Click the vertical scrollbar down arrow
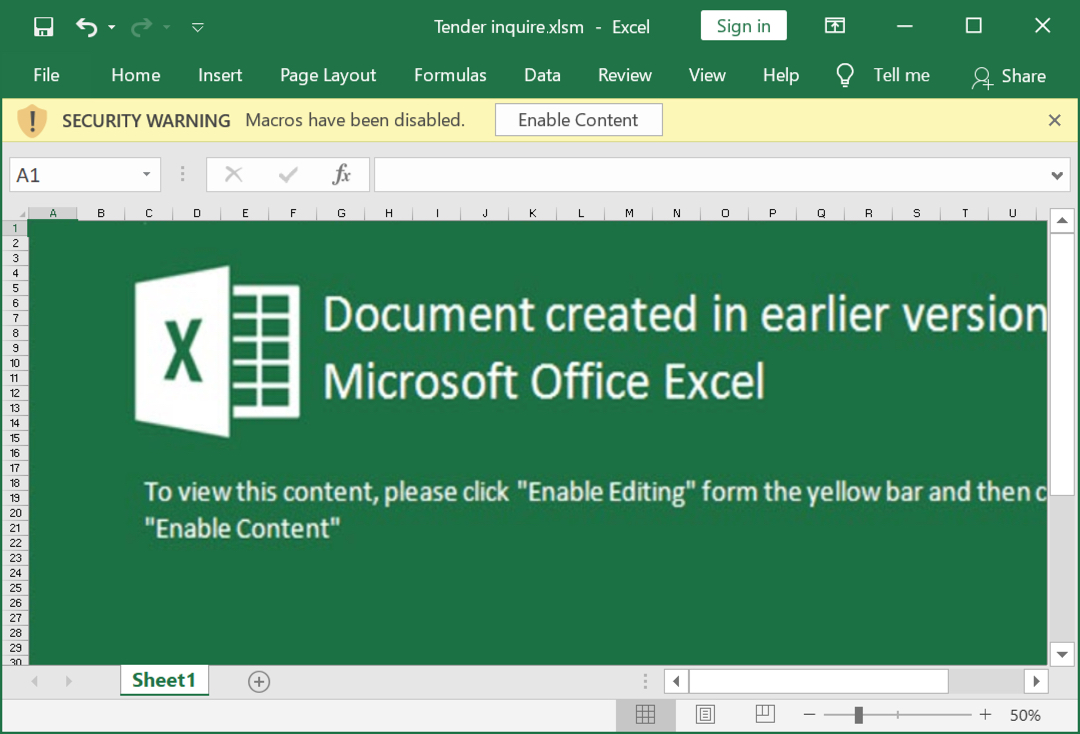Image resolution: width=1080 pixels, height=734 pixels. pyautogui.click(x=1062, y=654)
